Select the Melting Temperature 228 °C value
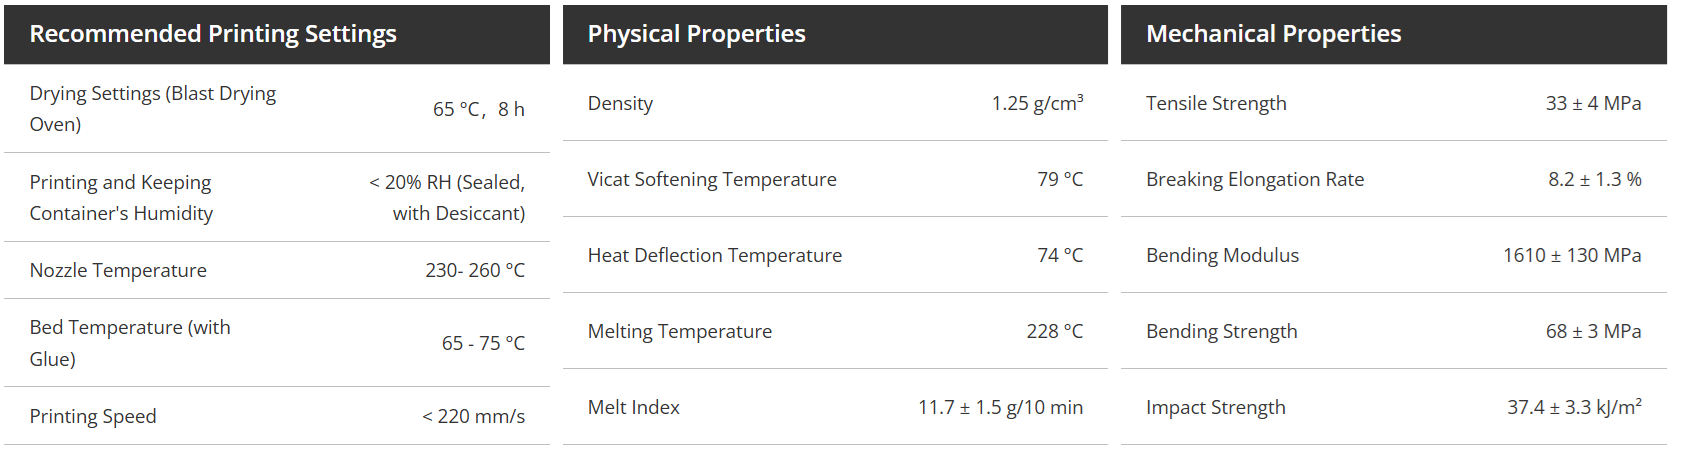1682x465 pixels. click(1055, 332)
